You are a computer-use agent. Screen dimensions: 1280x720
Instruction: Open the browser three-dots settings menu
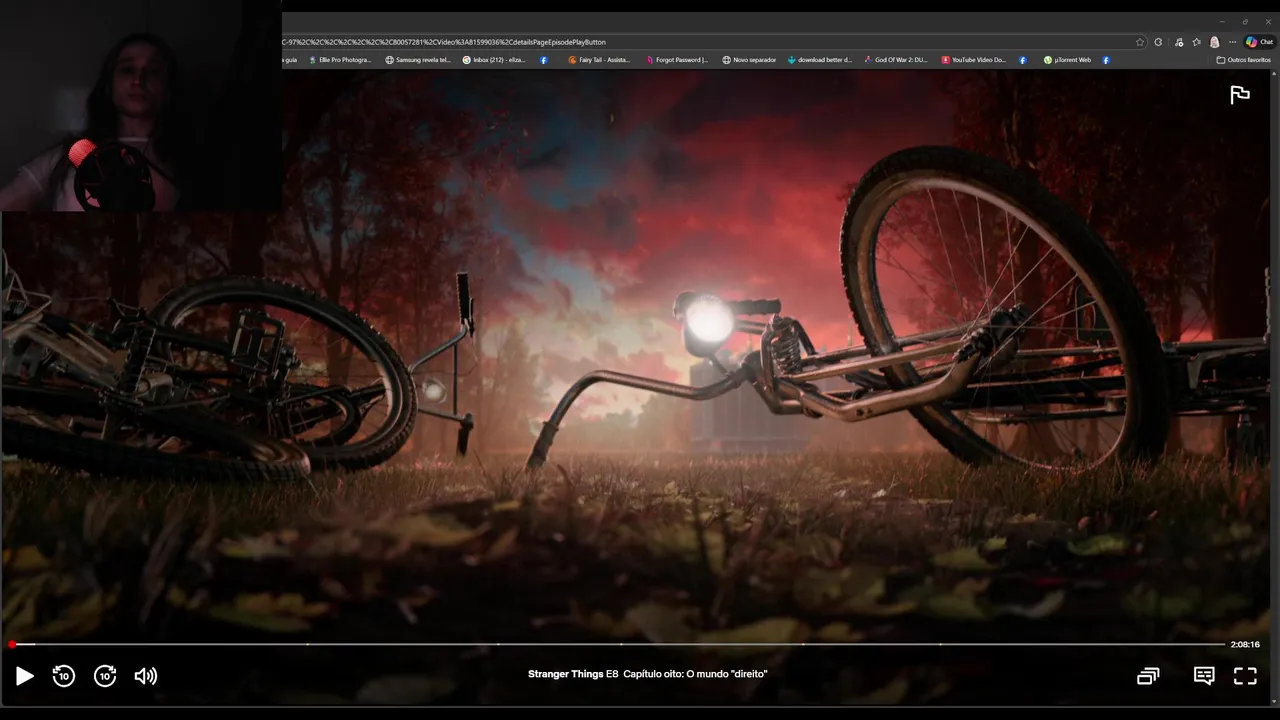pos(1232,42)
